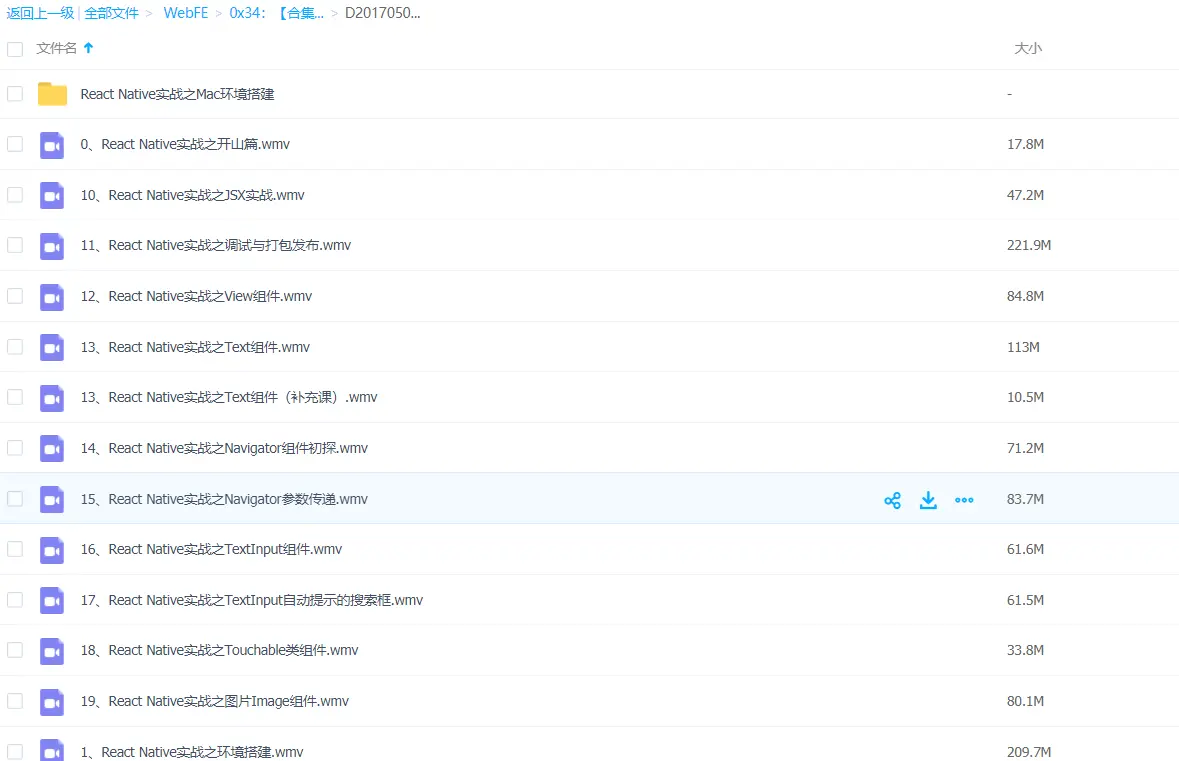This screenshot has height=761, width=1179.
Task: Click video icon of 14、Navigator组件初探.wmv
Action: click(x=52, y=449)
